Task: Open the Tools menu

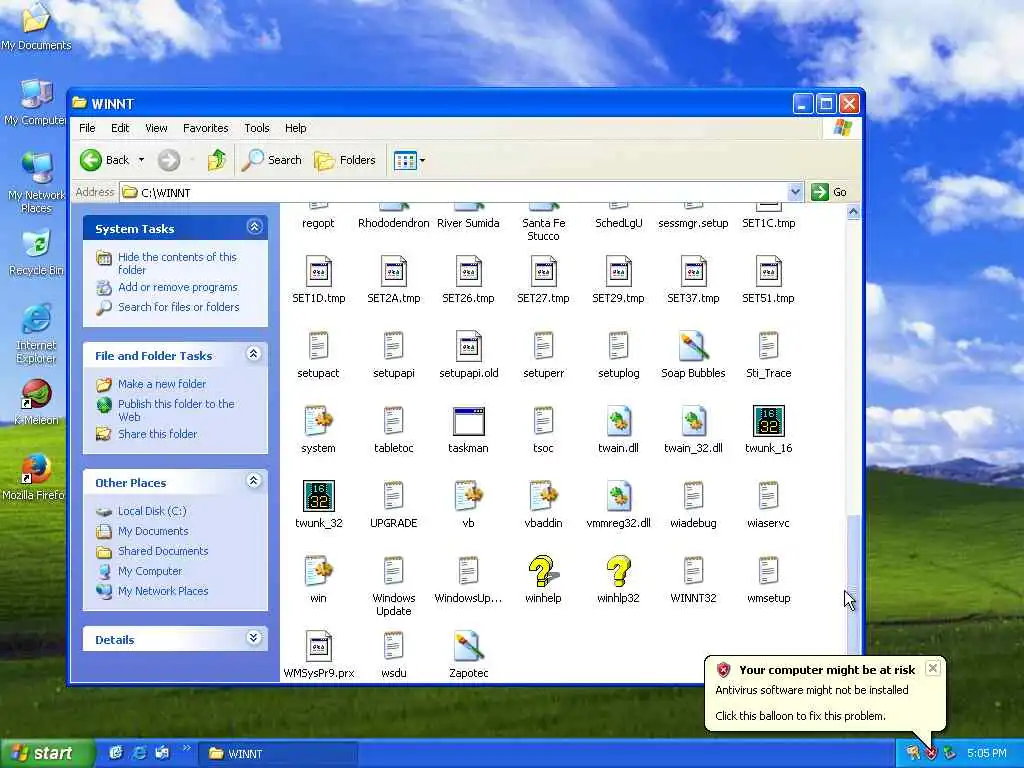Action: click(x=257, y=128)
